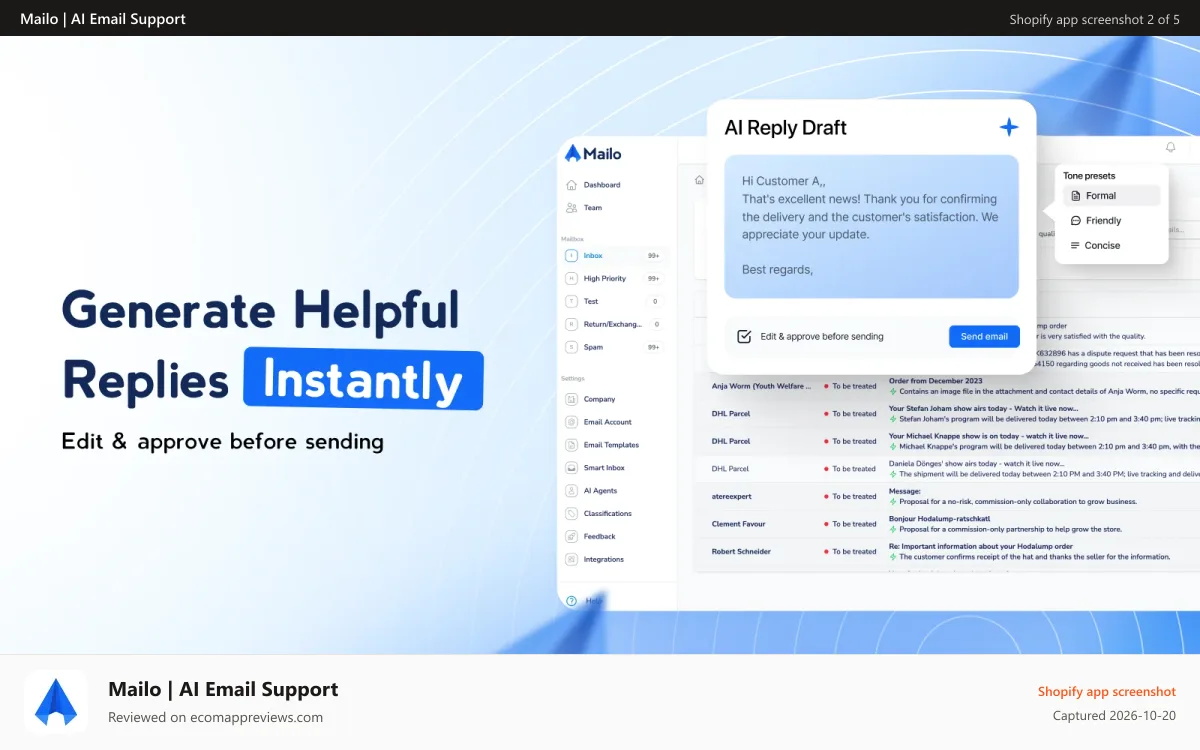Click 'Captured 2026-10-20' text

1115,716
